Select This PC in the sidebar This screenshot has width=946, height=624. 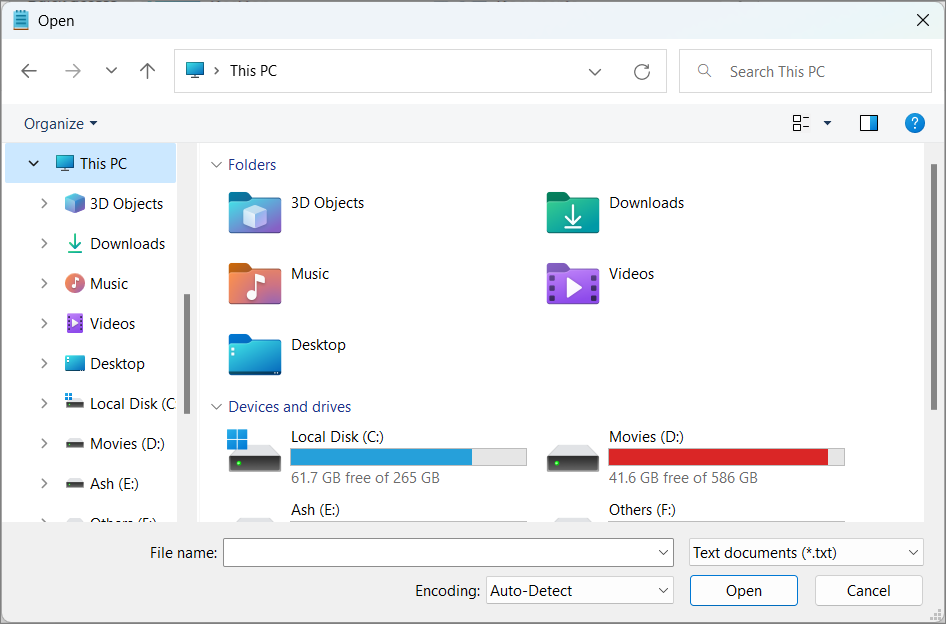click(x=90, y=164)
